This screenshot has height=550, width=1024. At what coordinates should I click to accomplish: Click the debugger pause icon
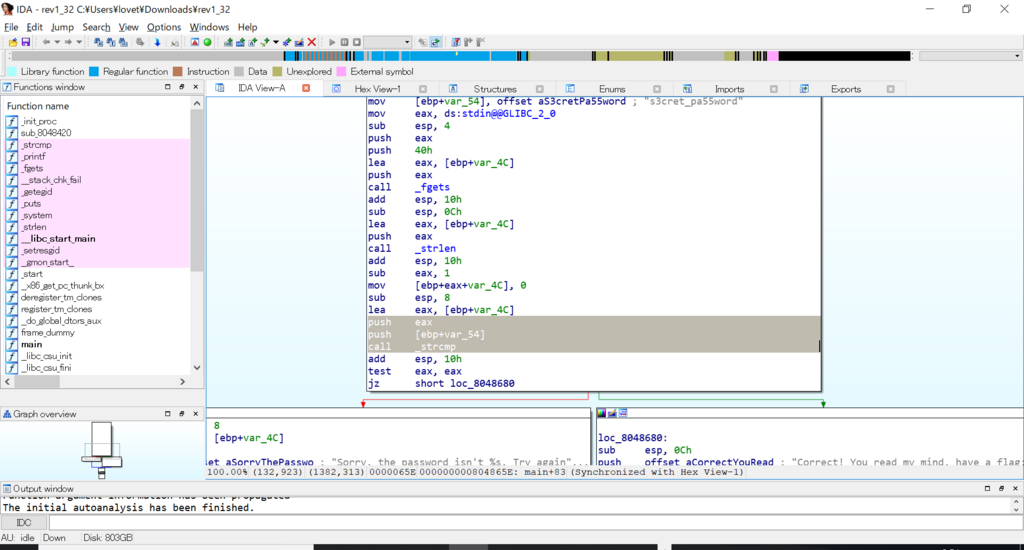click(x=344, y=42)
